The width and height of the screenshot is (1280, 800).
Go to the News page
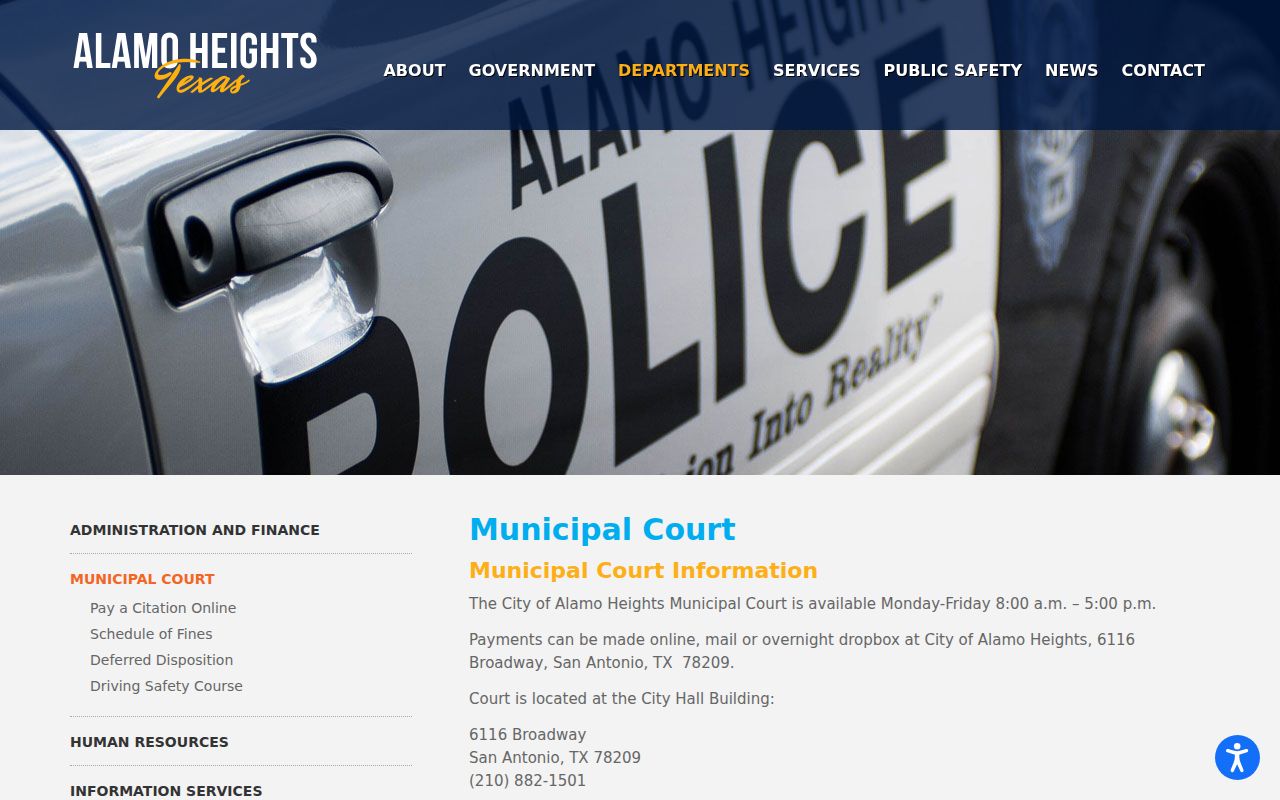click(1071, 70)
